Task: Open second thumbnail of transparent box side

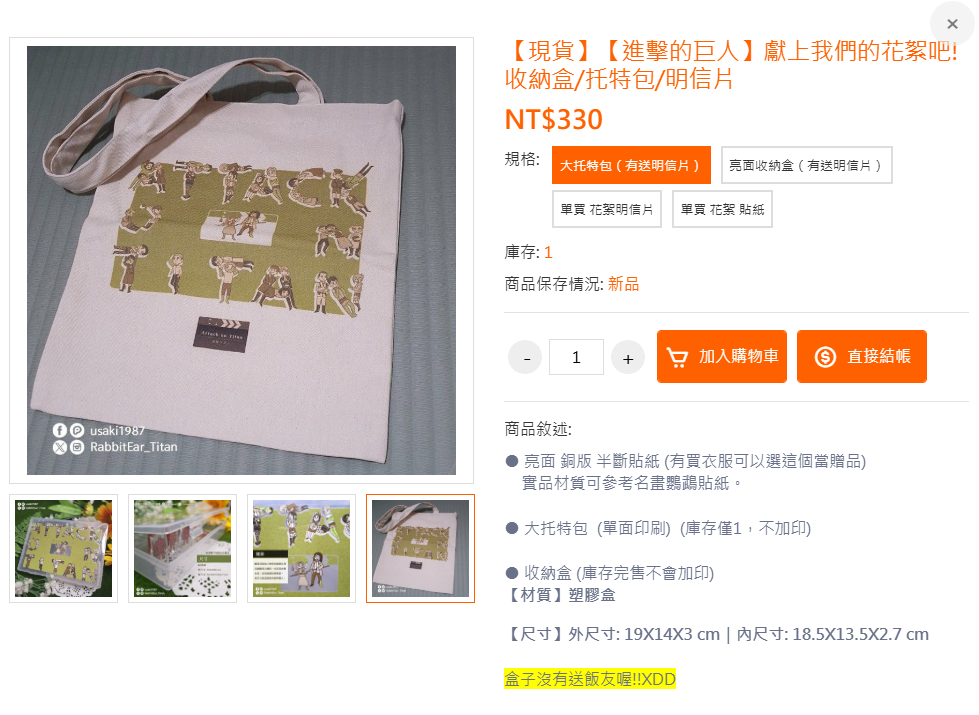Action: coord(182,548)
